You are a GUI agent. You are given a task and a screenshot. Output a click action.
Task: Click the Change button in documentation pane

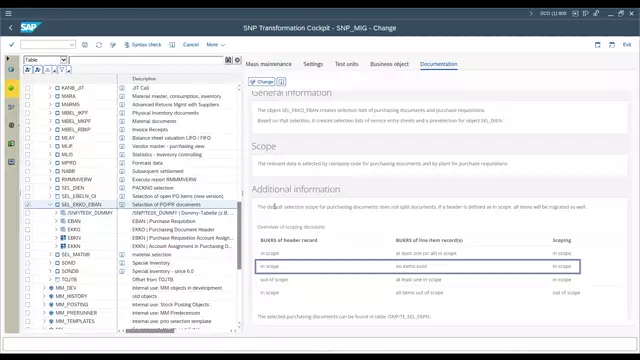261,82
